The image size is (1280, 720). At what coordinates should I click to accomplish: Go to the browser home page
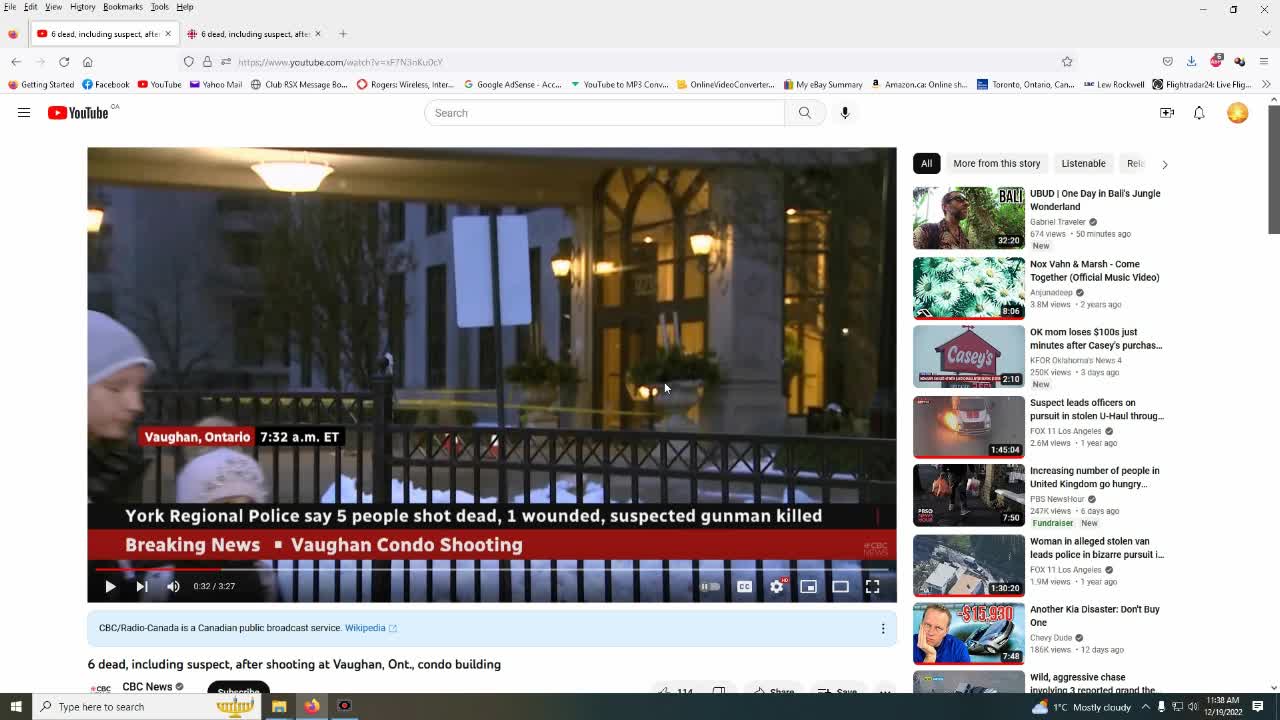[x=88, y=62]
